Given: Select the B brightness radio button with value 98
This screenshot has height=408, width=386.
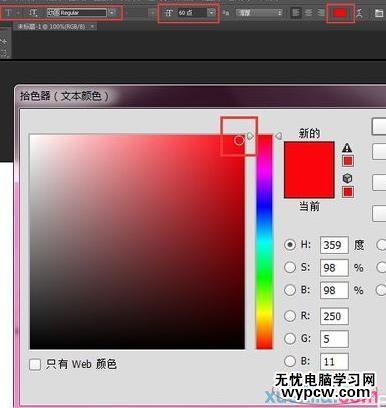Looking at the screenshot, I should (x=290, y=290).
